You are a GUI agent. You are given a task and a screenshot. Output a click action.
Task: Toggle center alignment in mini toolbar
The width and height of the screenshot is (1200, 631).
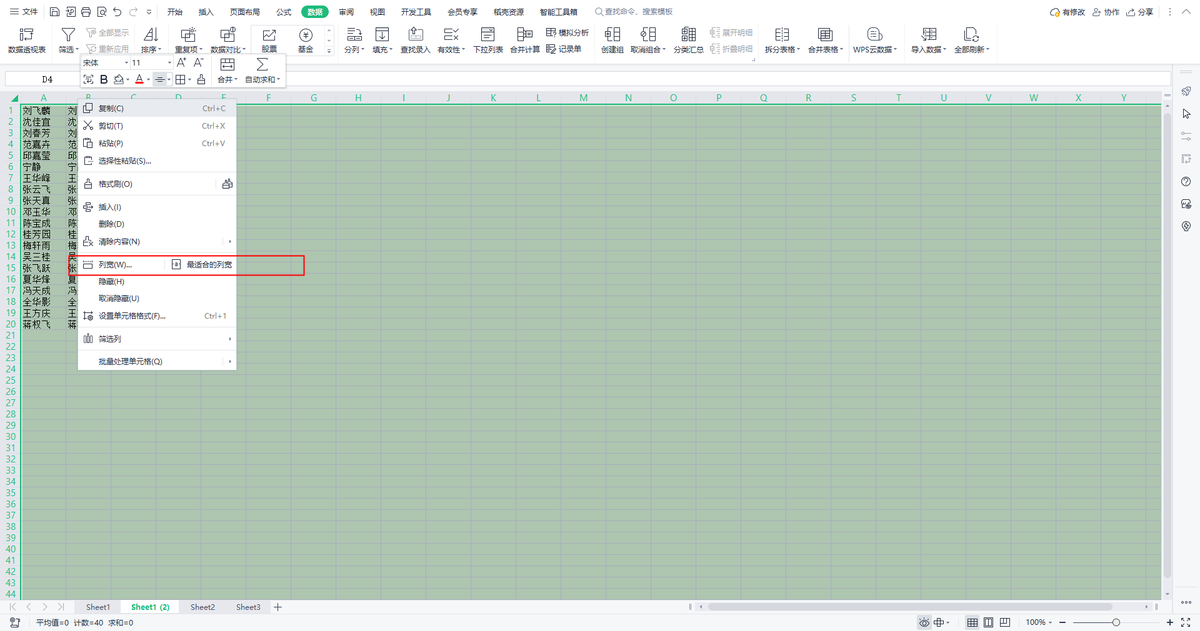[x=160, y=79]
